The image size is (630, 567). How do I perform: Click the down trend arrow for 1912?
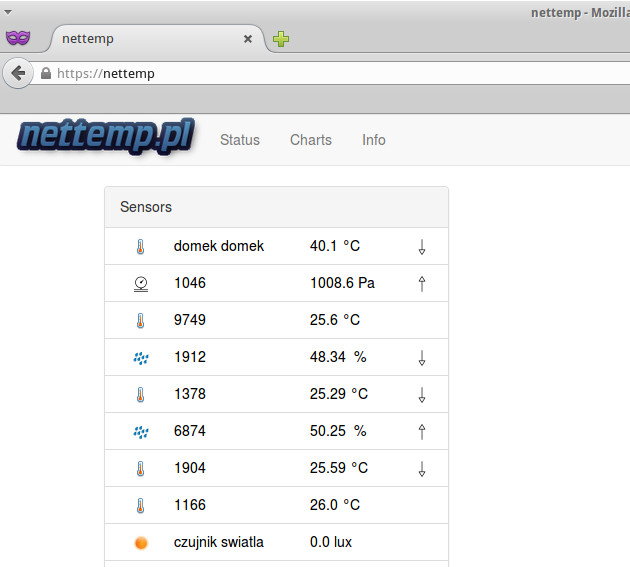coord(422,358)
